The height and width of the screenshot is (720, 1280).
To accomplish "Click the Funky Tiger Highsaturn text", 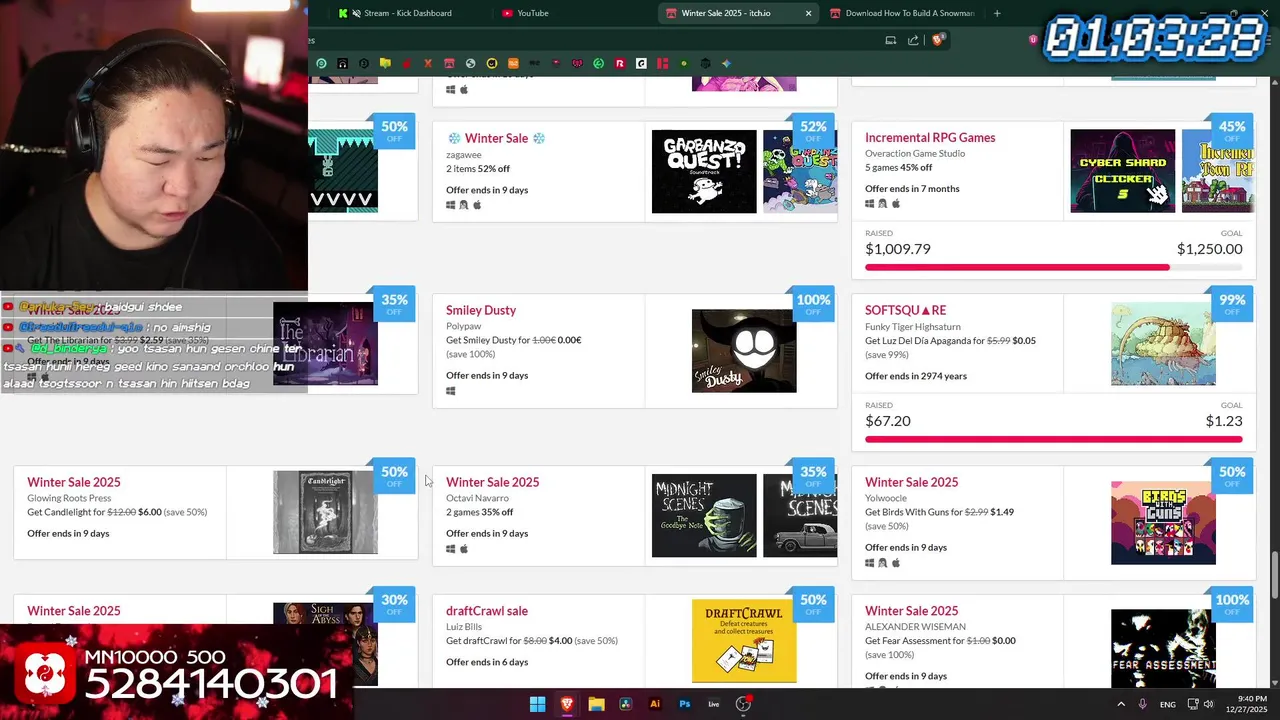I will click(913, 326).
